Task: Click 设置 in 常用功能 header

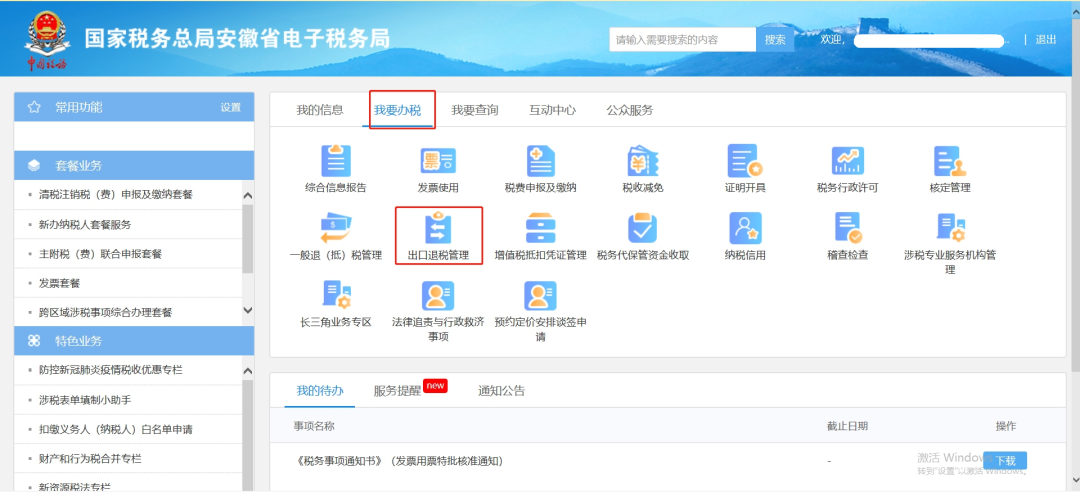Action: (231, 107)
